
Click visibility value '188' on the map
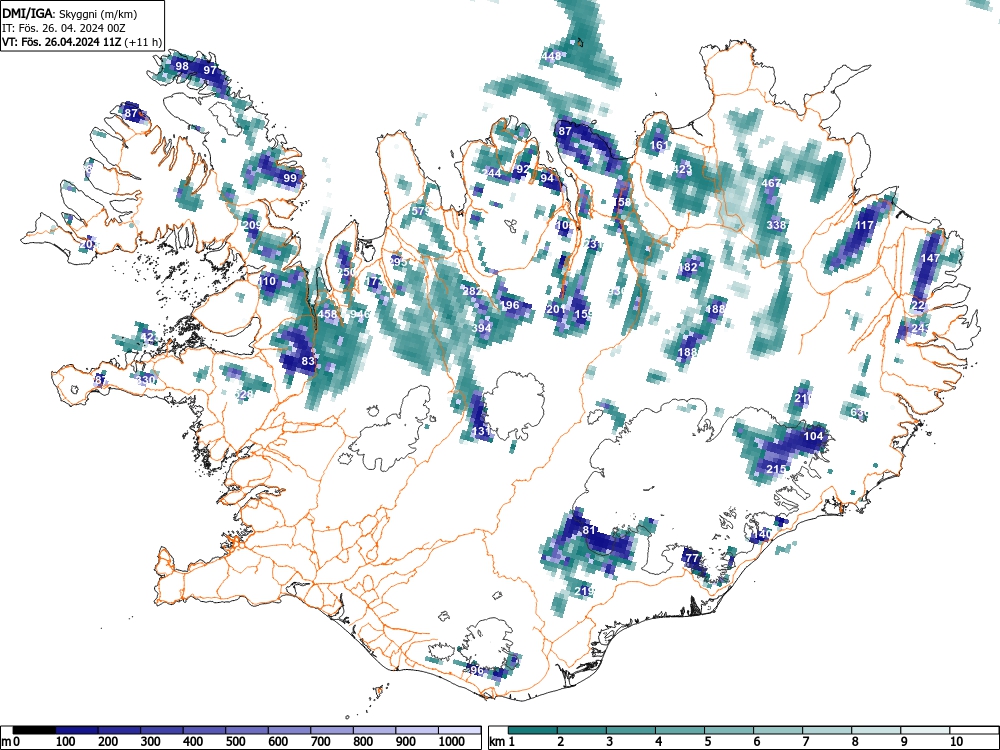pos(687,352)
